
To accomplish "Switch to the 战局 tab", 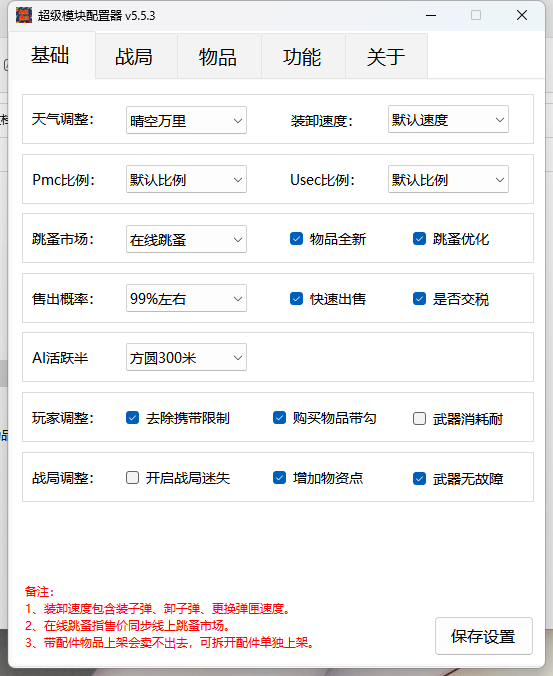I will [x=136, y=56].
